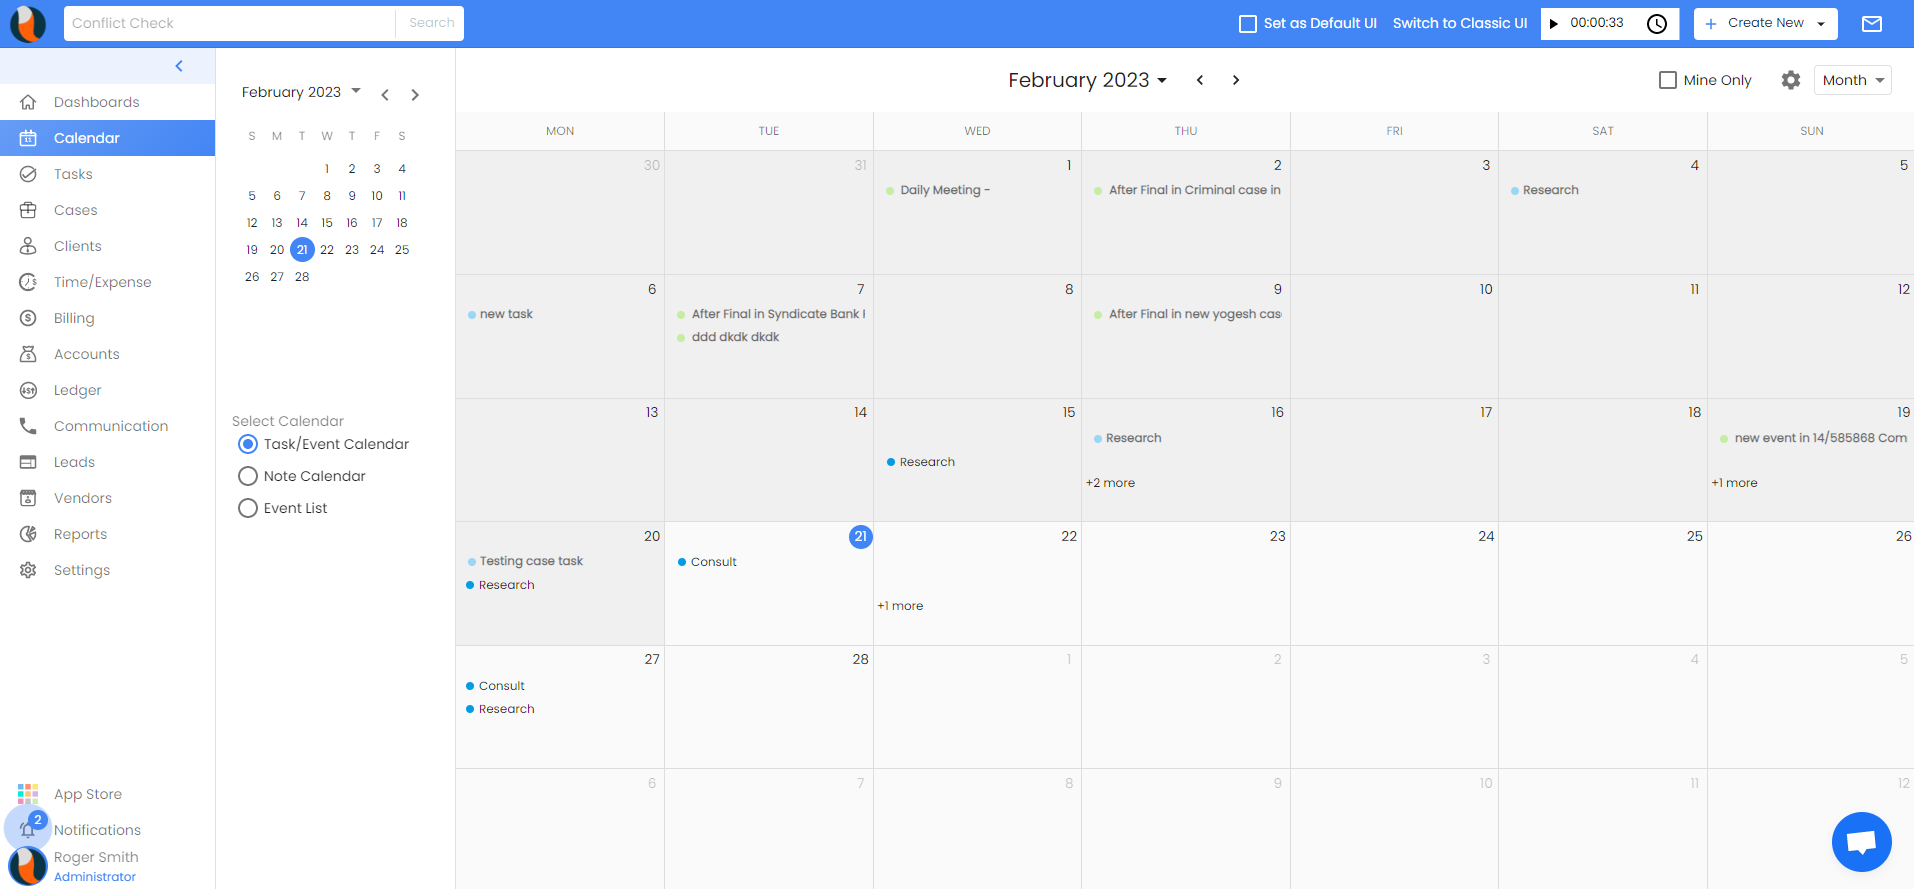
Task: Click Switch to Classic UI link
Action: pos(1459,23)
